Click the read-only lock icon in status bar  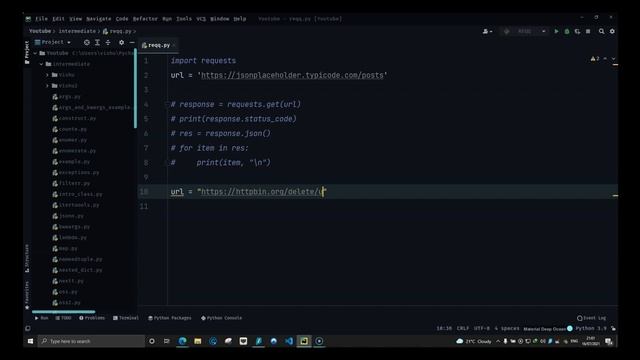[613, 328]
